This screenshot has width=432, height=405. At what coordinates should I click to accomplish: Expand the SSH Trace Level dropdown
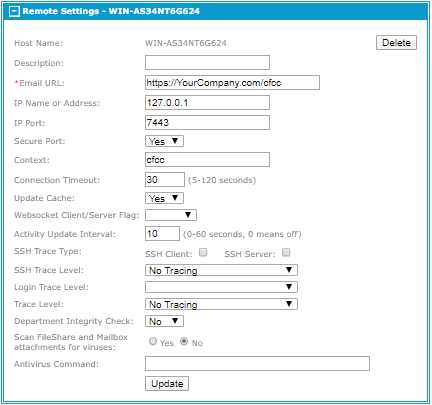coord(221,270)
